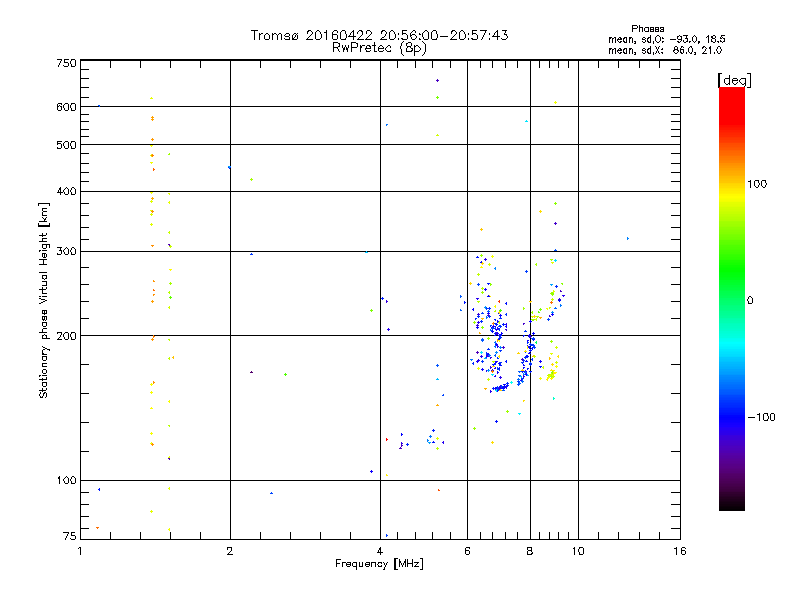This screenshot has height=600, width=800.
Task: Click the y-axis tick label '600'
Action: pyautogui.click(x=66, y=107)
